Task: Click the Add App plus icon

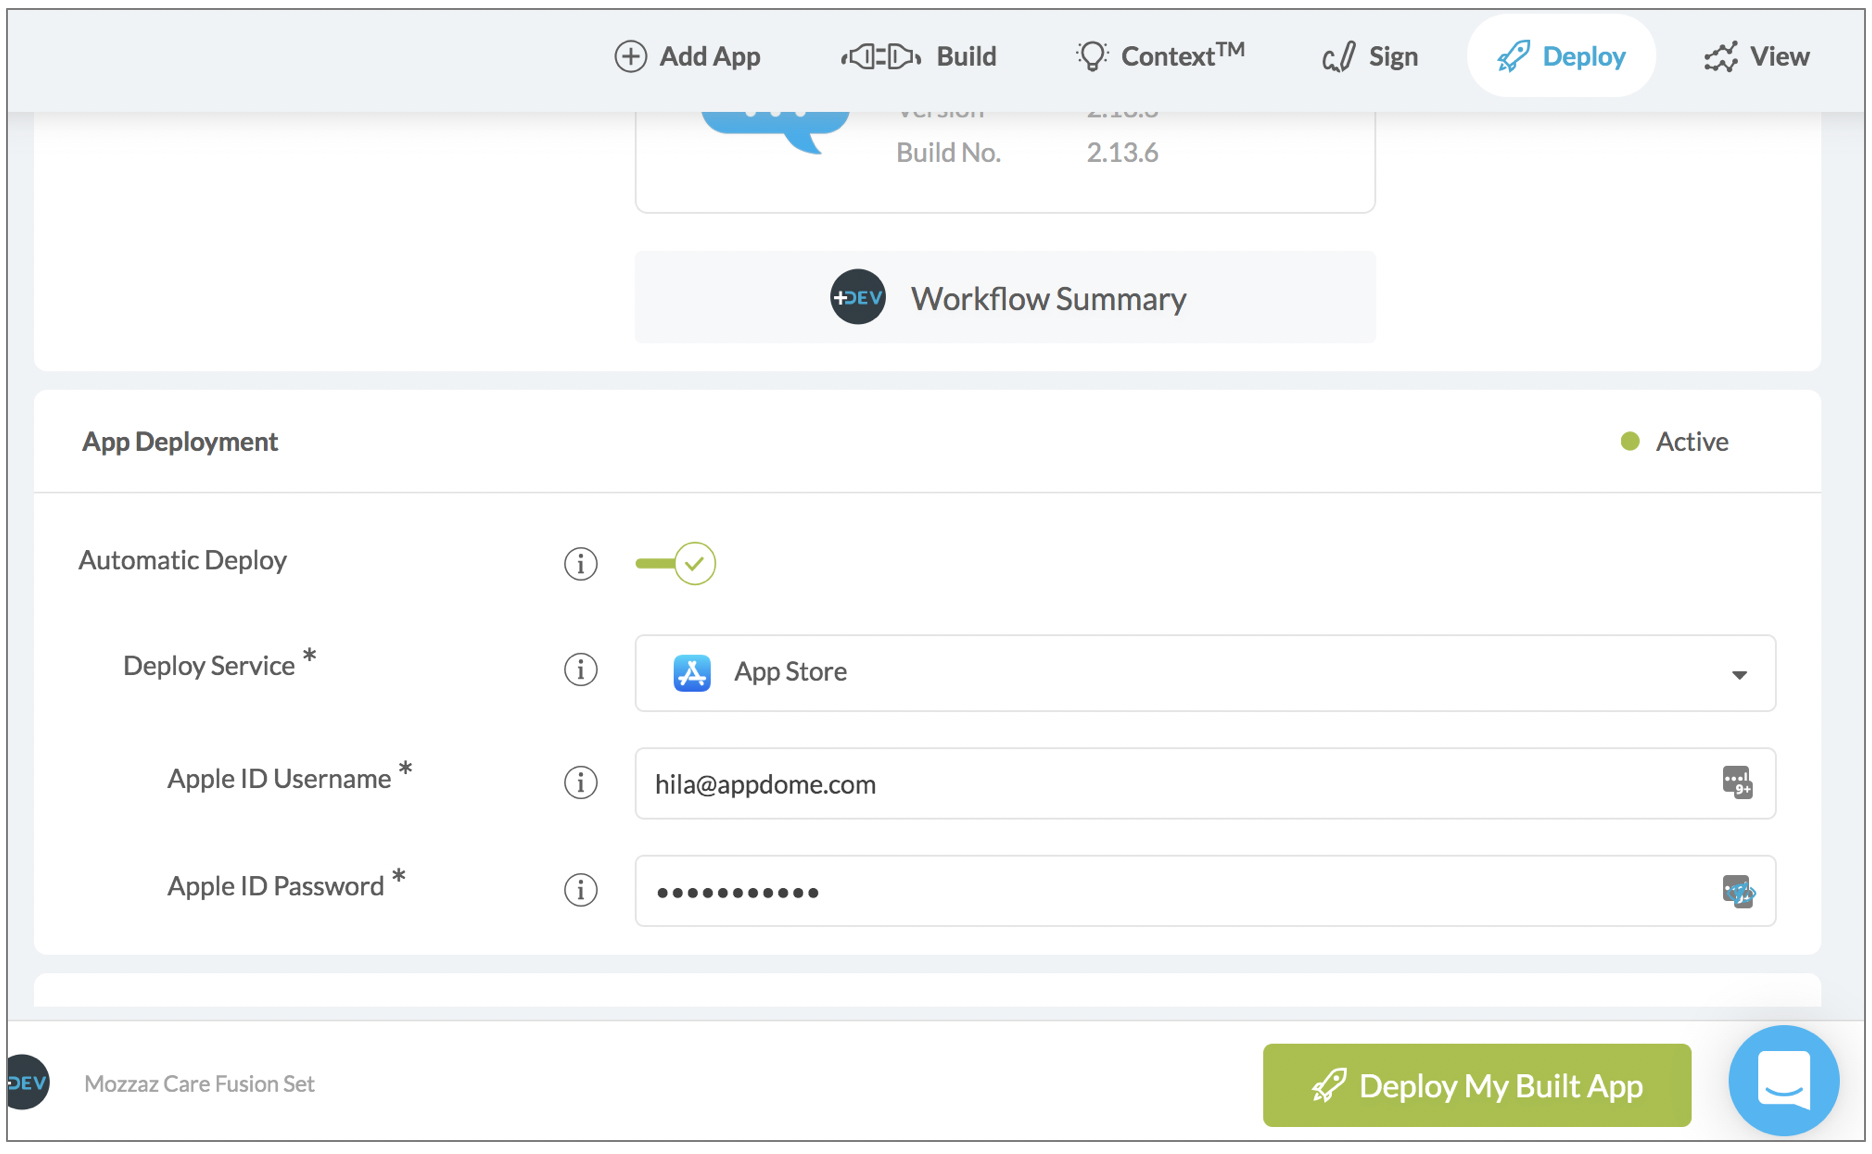Action: 630,56
